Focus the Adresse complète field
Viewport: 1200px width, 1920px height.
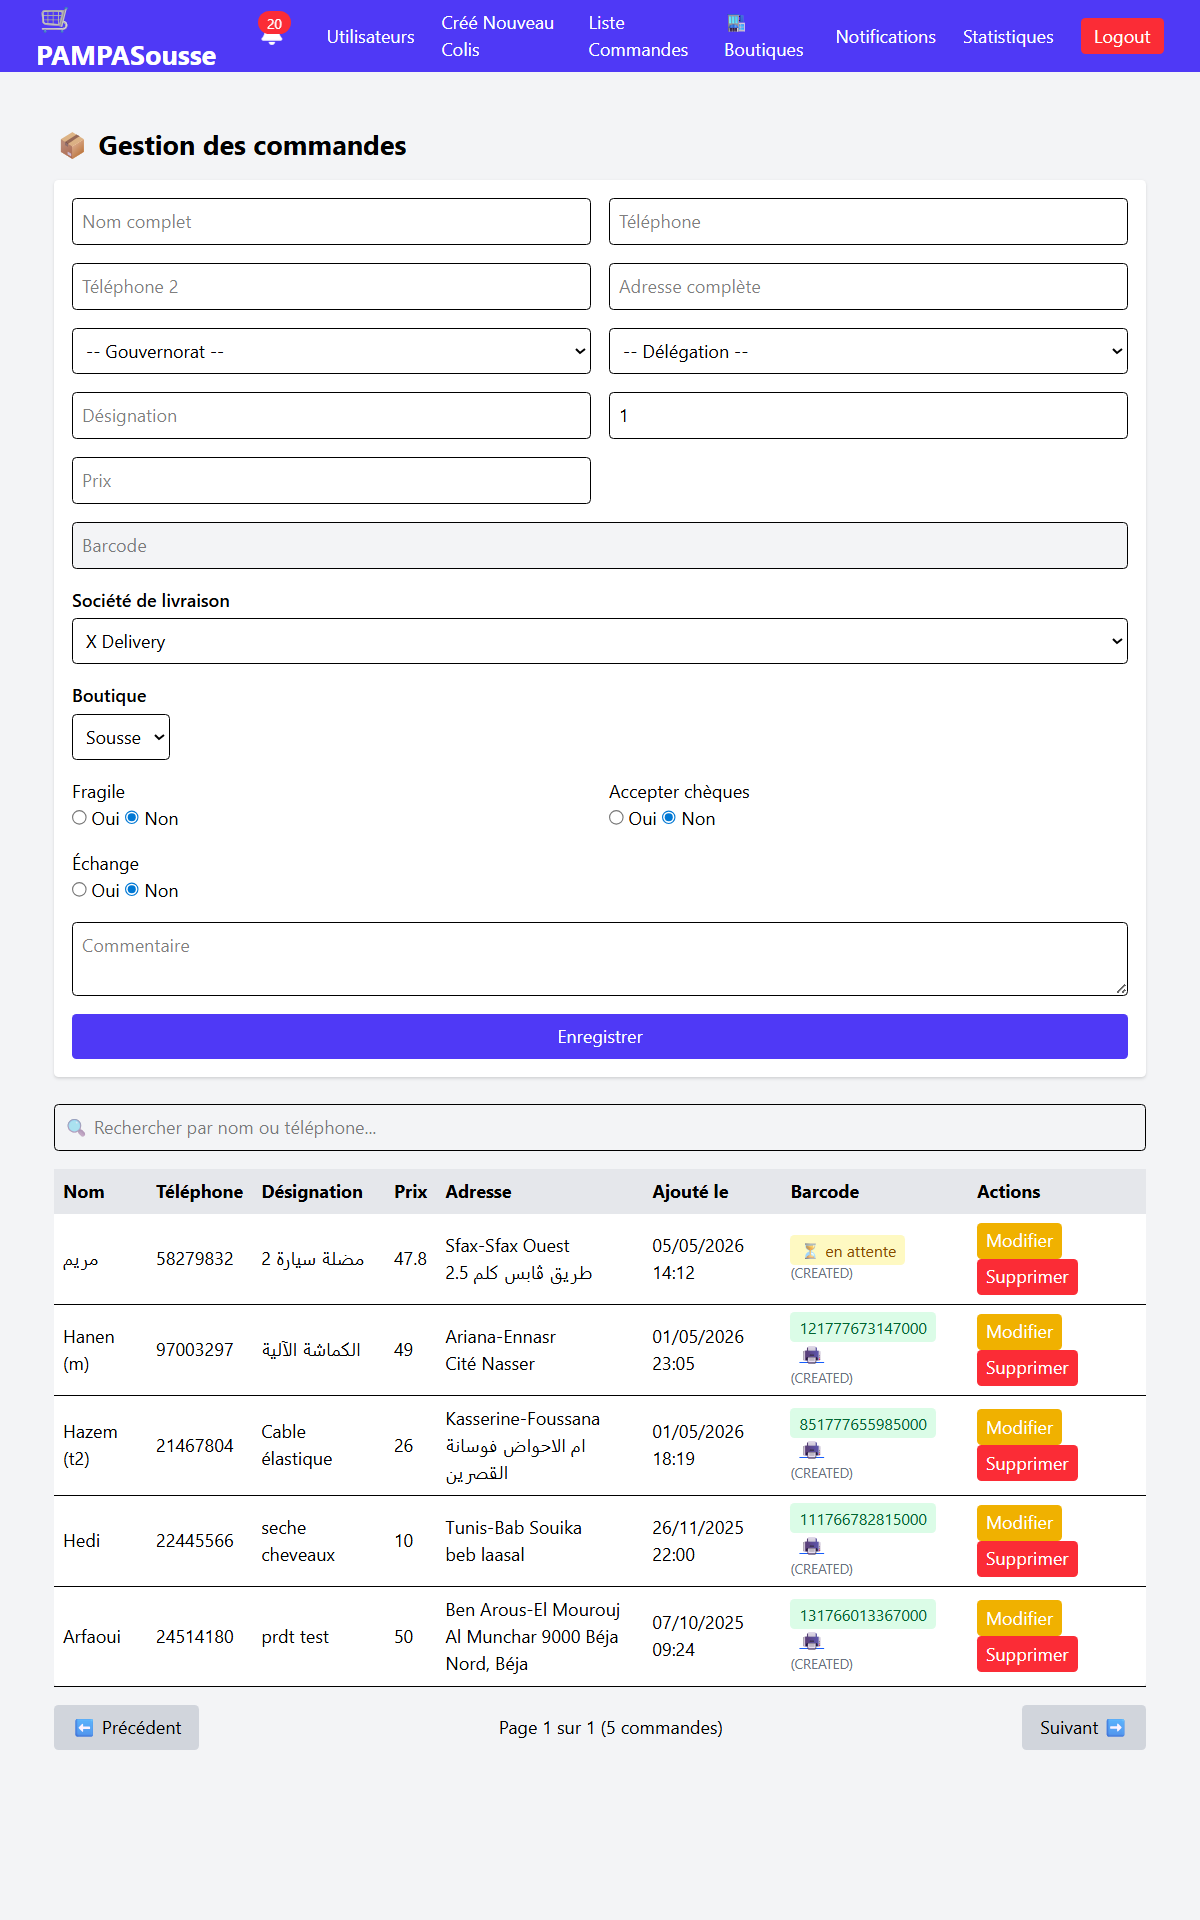pyautogui.click(x=868, y=286)
